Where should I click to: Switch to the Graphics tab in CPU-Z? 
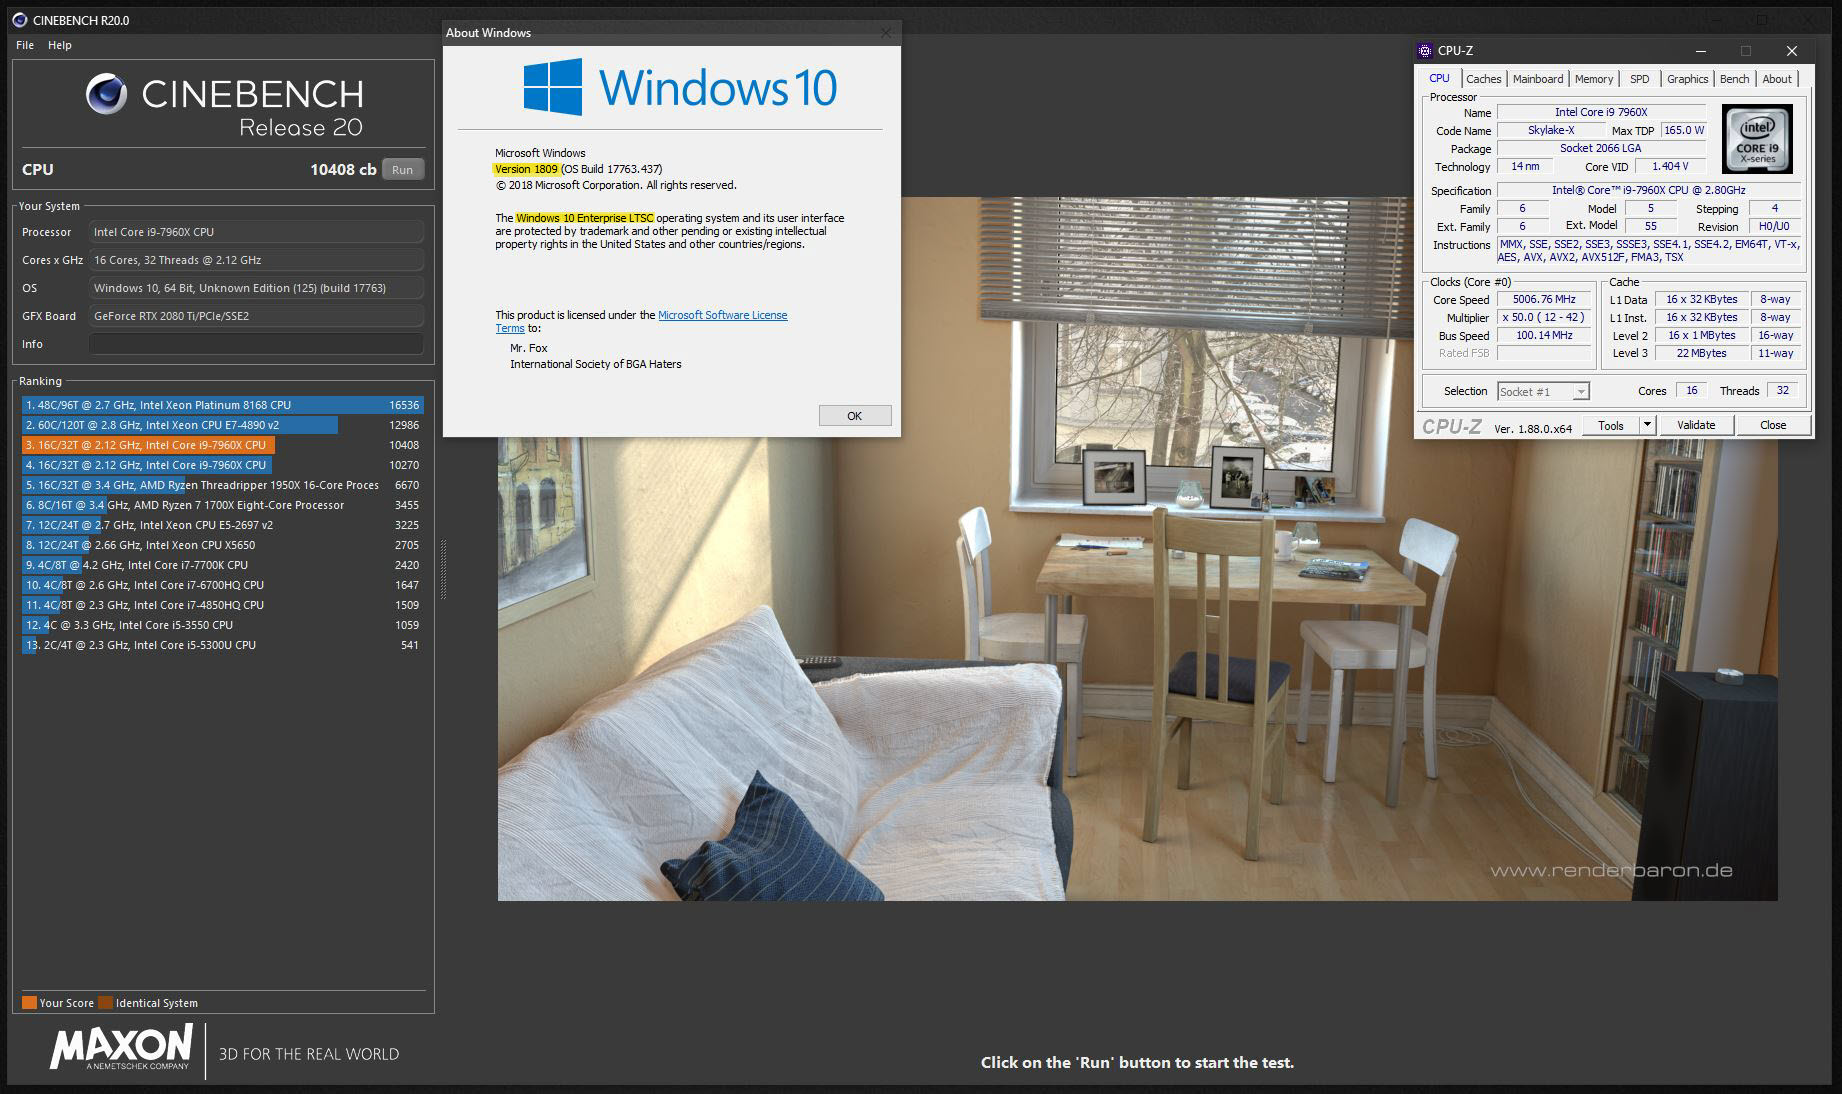point(1687,79)
